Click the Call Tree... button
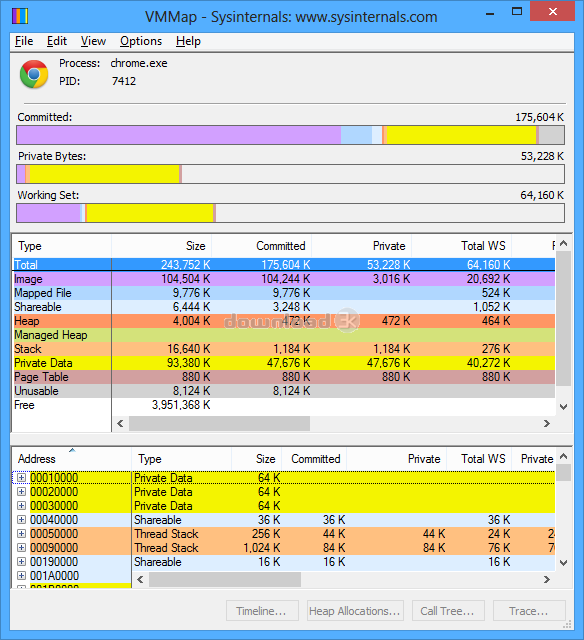The image size is (584, 640). pyautogui.click(x=448, y=611)
